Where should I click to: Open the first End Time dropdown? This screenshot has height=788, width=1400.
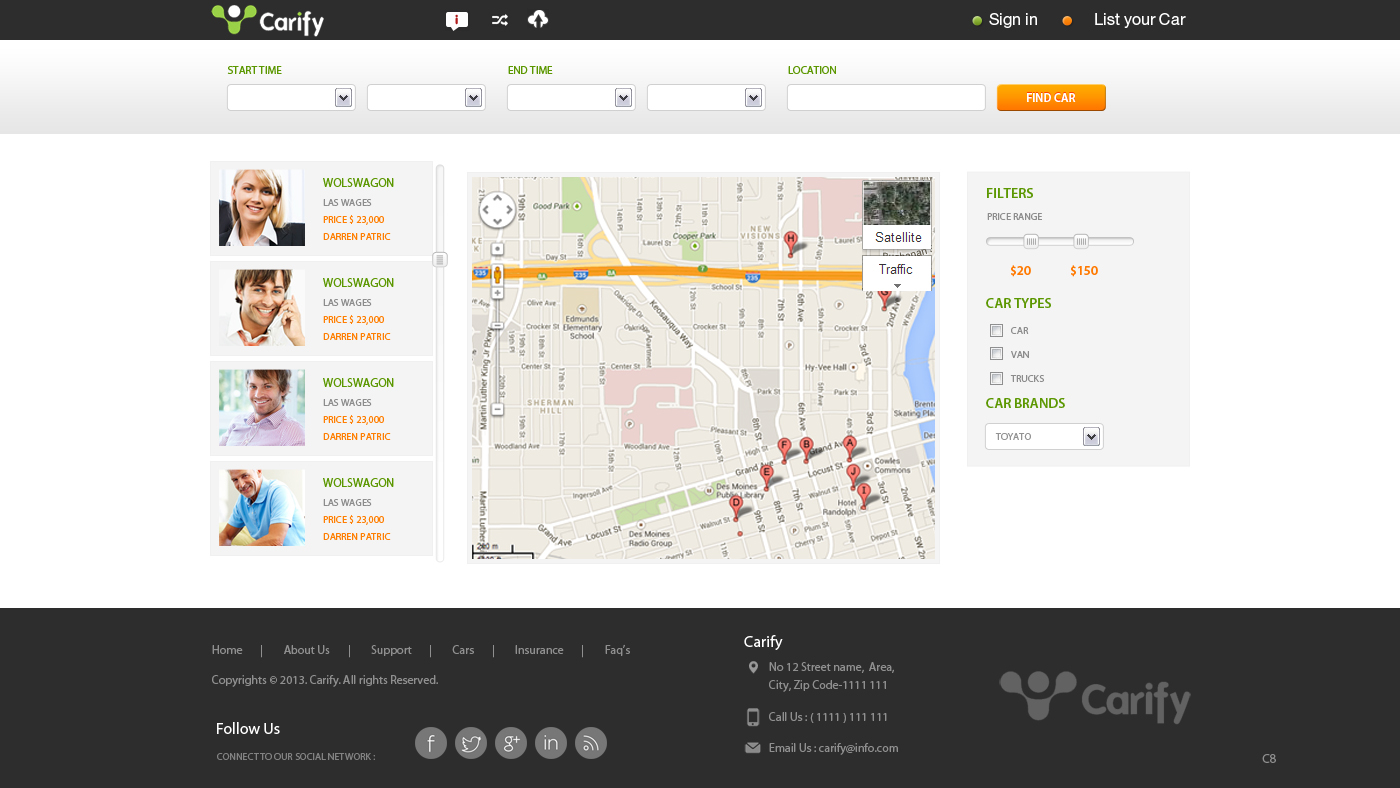click(571, 98)
